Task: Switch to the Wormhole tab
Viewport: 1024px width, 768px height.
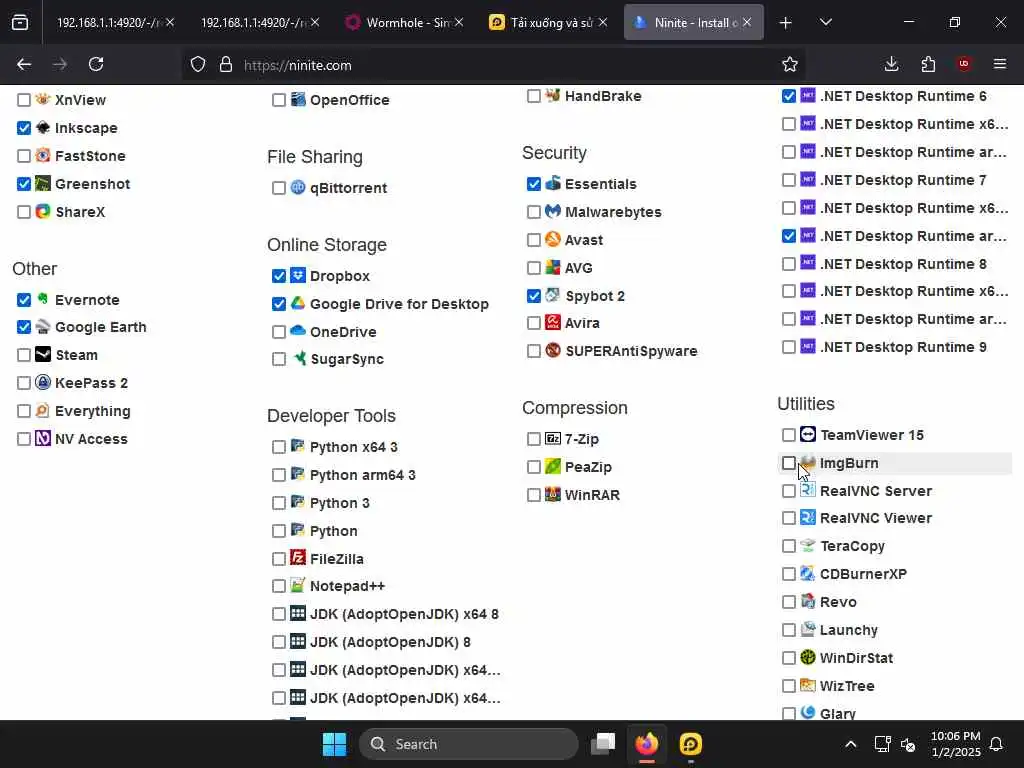Action: [405, 22]
